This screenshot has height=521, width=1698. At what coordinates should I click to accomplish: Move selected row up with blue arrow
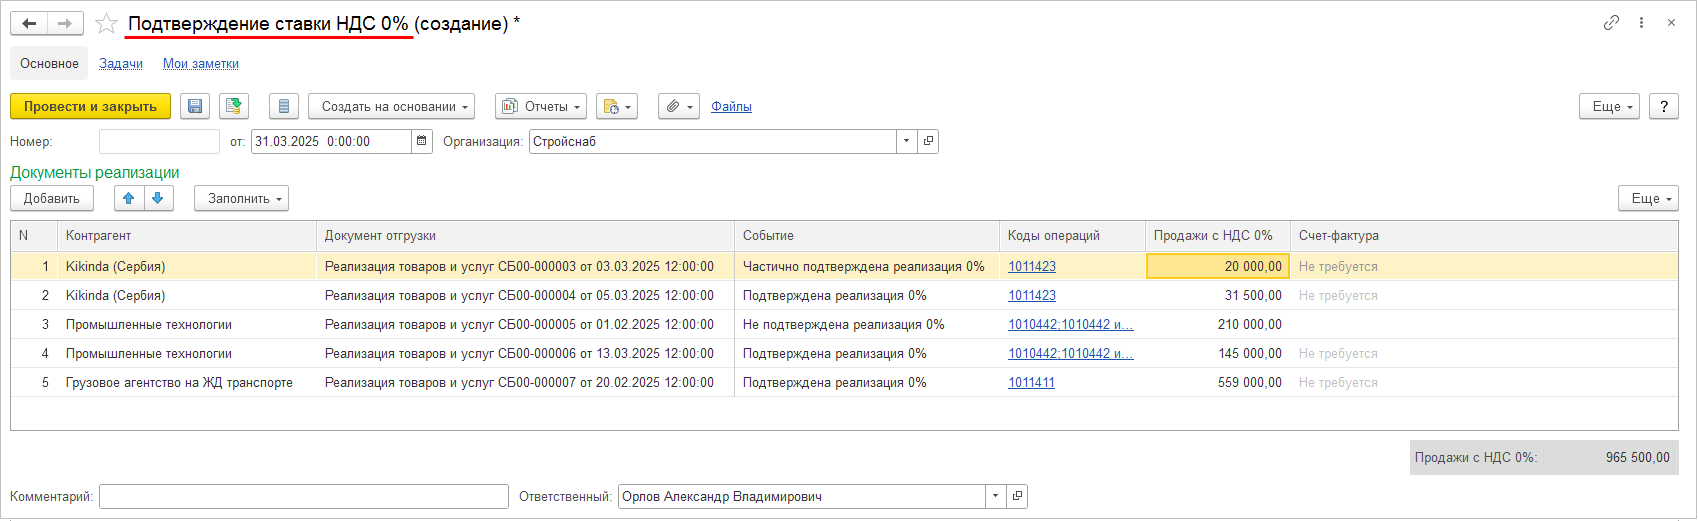coord(128,198)
